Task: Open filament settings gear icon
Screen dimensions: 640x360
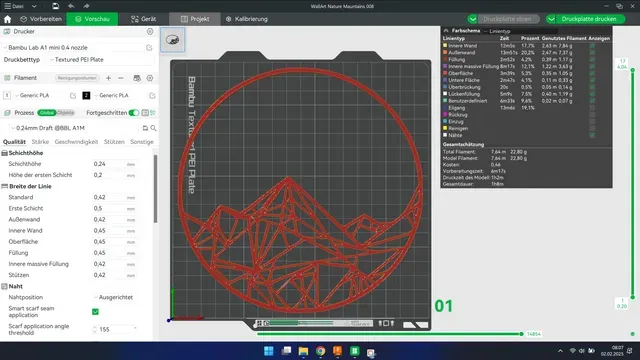Action: click(150, 78)
